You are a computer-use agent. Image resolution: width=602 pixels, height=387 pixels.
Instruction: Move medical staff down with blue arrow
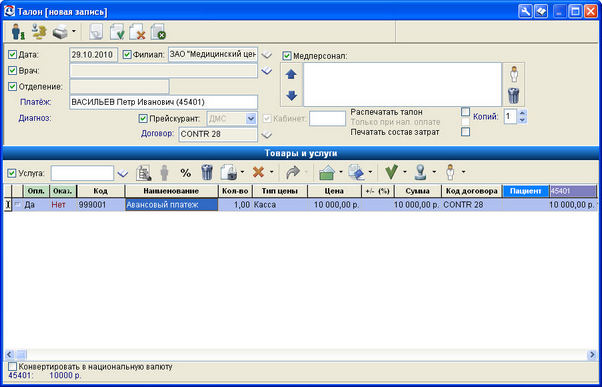[292, 95]
